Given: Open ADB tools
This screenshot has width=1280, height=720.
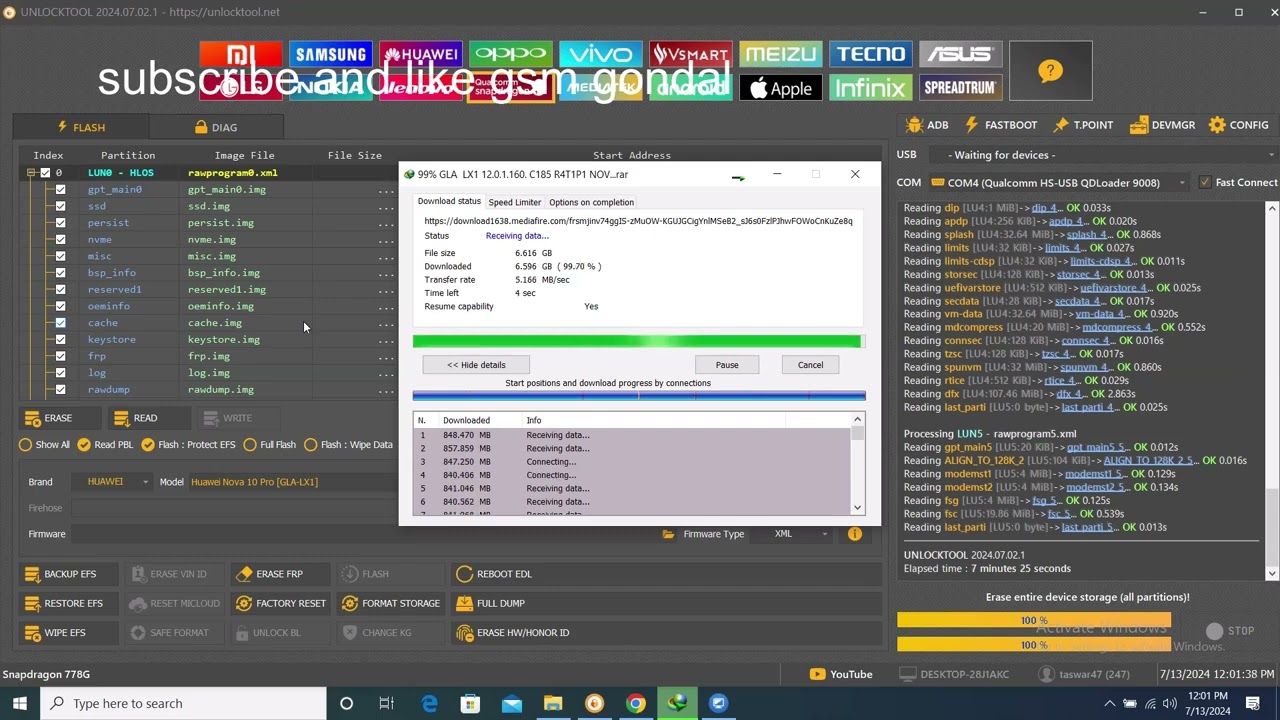Looking at the screenshot, I should (x=927, y=125).
